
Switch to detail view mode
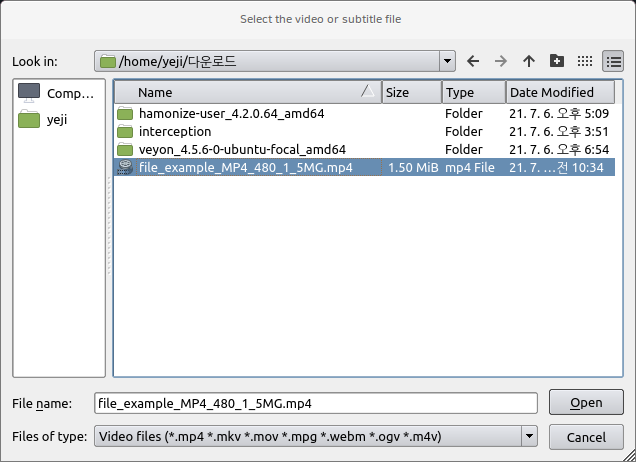tap(612, 61)
